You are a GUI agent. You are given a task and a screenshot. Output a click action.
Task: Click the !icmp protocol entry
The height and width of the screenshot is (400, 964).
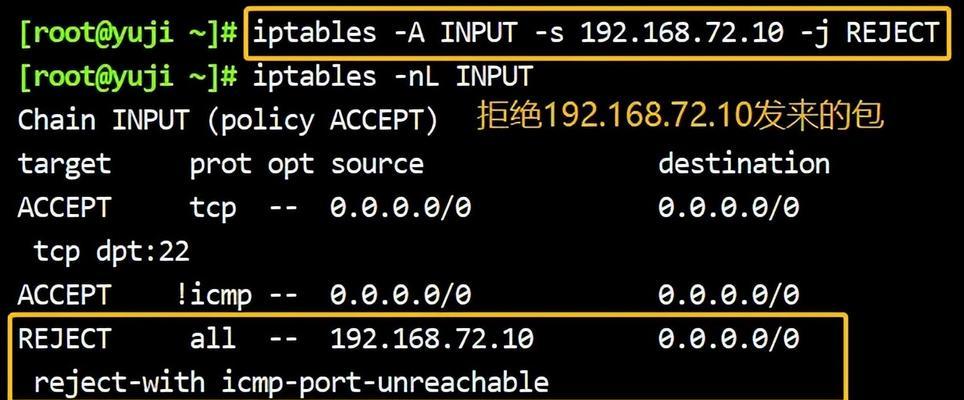pyautogui.click(x=213, y=296)
